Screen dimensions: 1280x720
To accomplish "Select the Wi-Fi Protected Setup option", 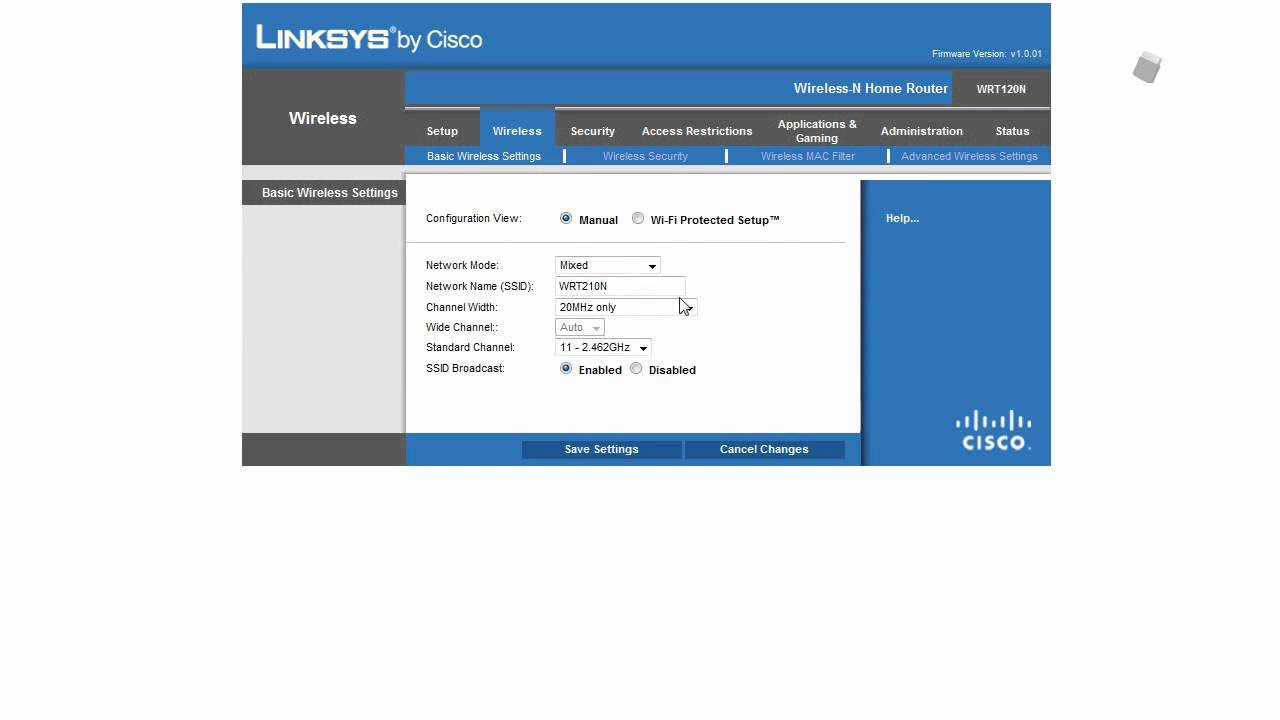I will pyautogui.click(x=638, y=218).
